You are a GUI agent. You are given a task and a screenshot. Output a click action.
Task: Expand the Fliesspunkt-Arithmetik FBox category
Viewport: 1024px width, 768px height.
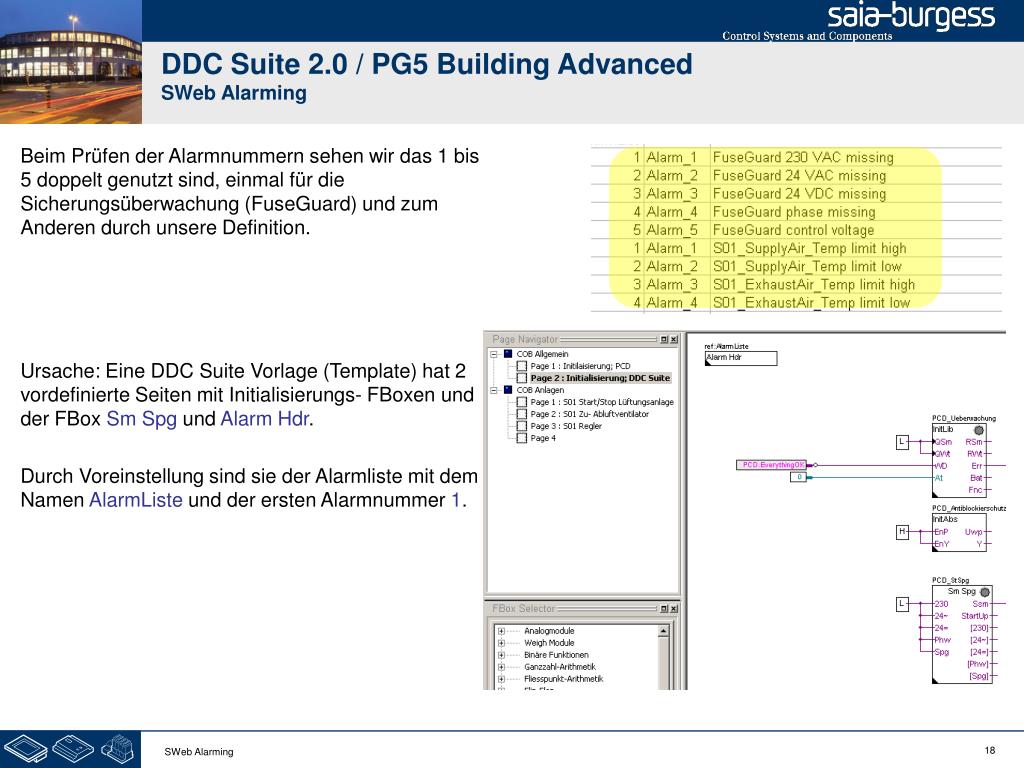(x=501, y=679)
